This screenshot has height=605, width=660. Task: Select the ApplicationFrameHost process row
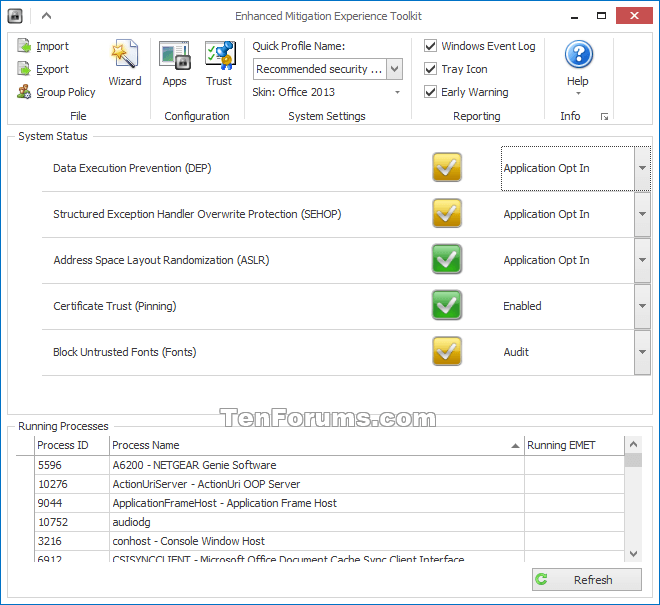[x=329, y=503]
